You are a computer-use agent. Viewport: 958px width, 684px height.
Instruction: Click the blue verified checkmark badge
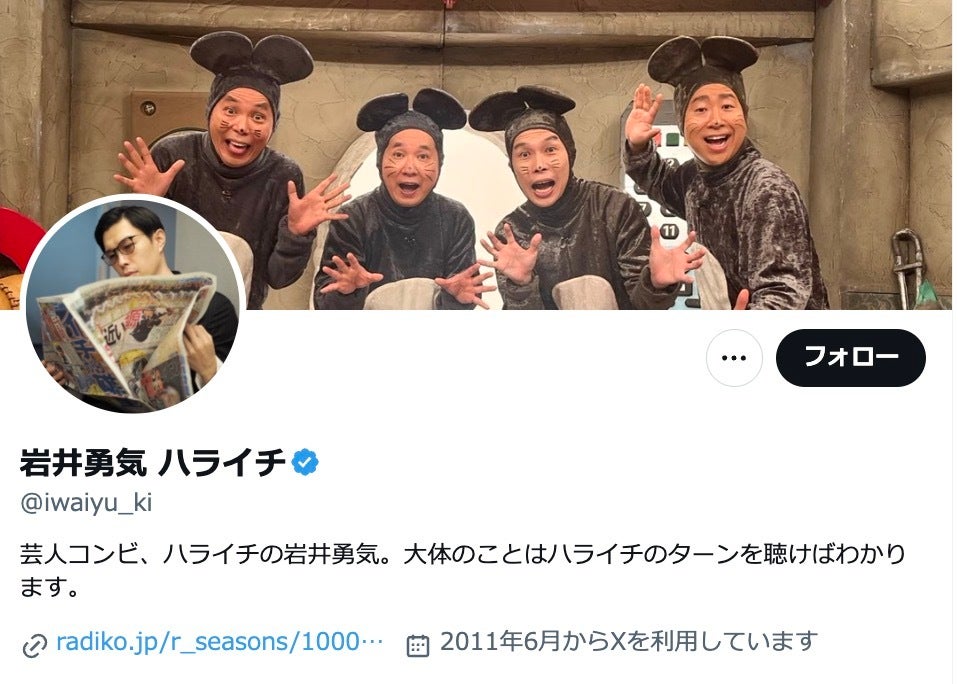[305, 462]
